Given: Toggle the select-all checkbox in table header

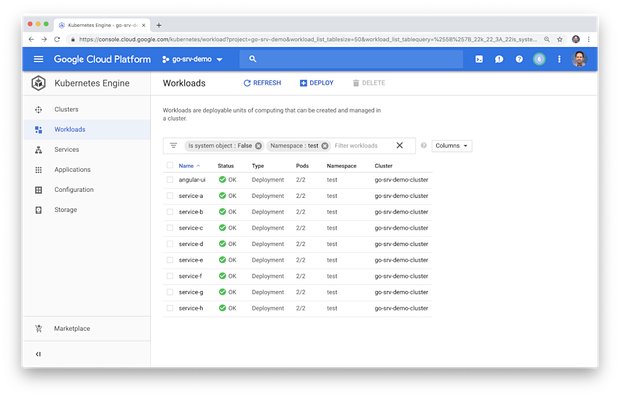Looking at the screenshot, I should (170, 166).
